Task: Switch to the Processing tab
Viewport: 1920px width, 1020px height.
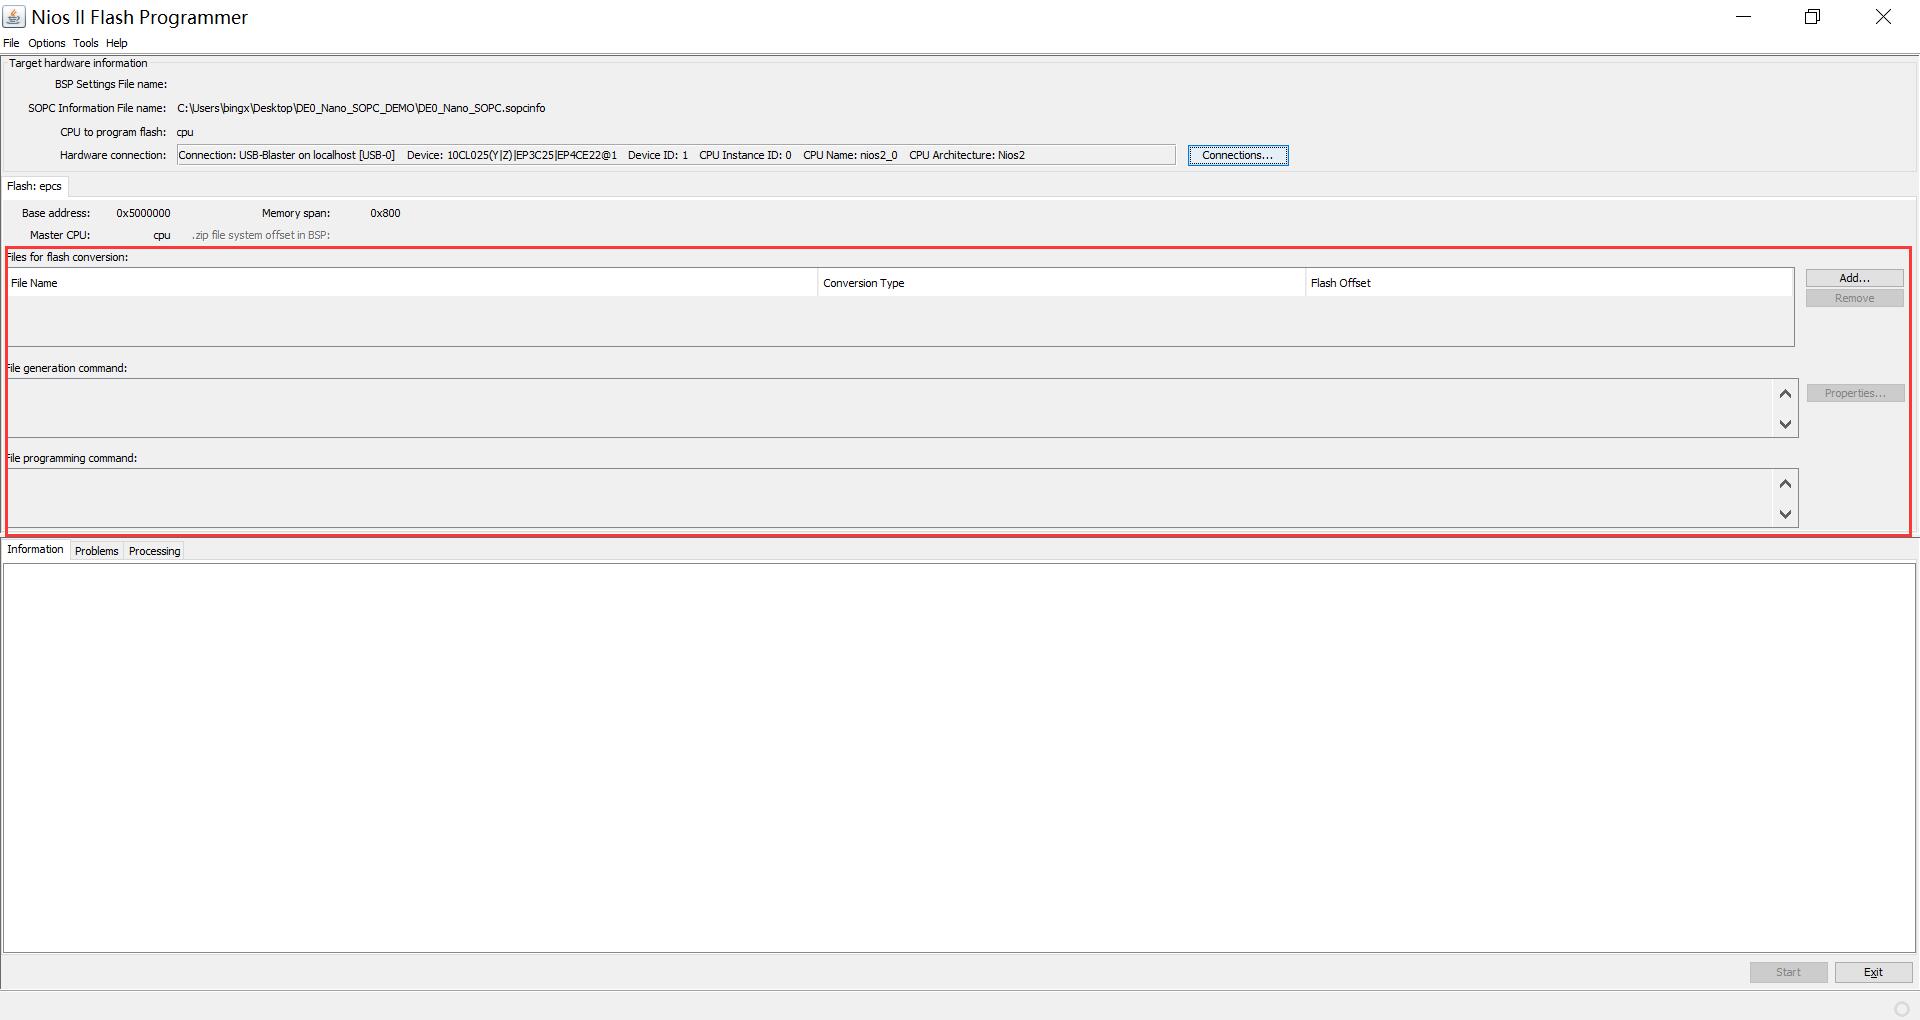Action: coord(155,551)
